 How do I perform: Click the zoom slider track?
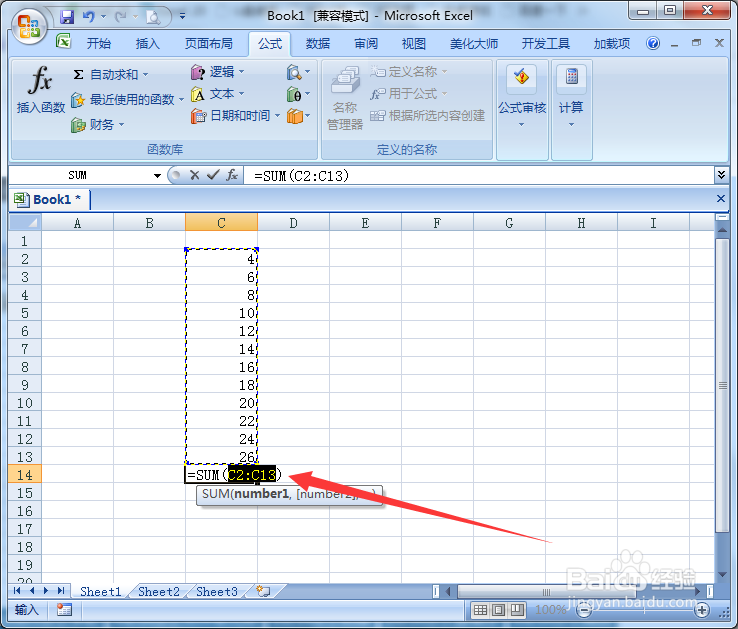coord(643,611)
